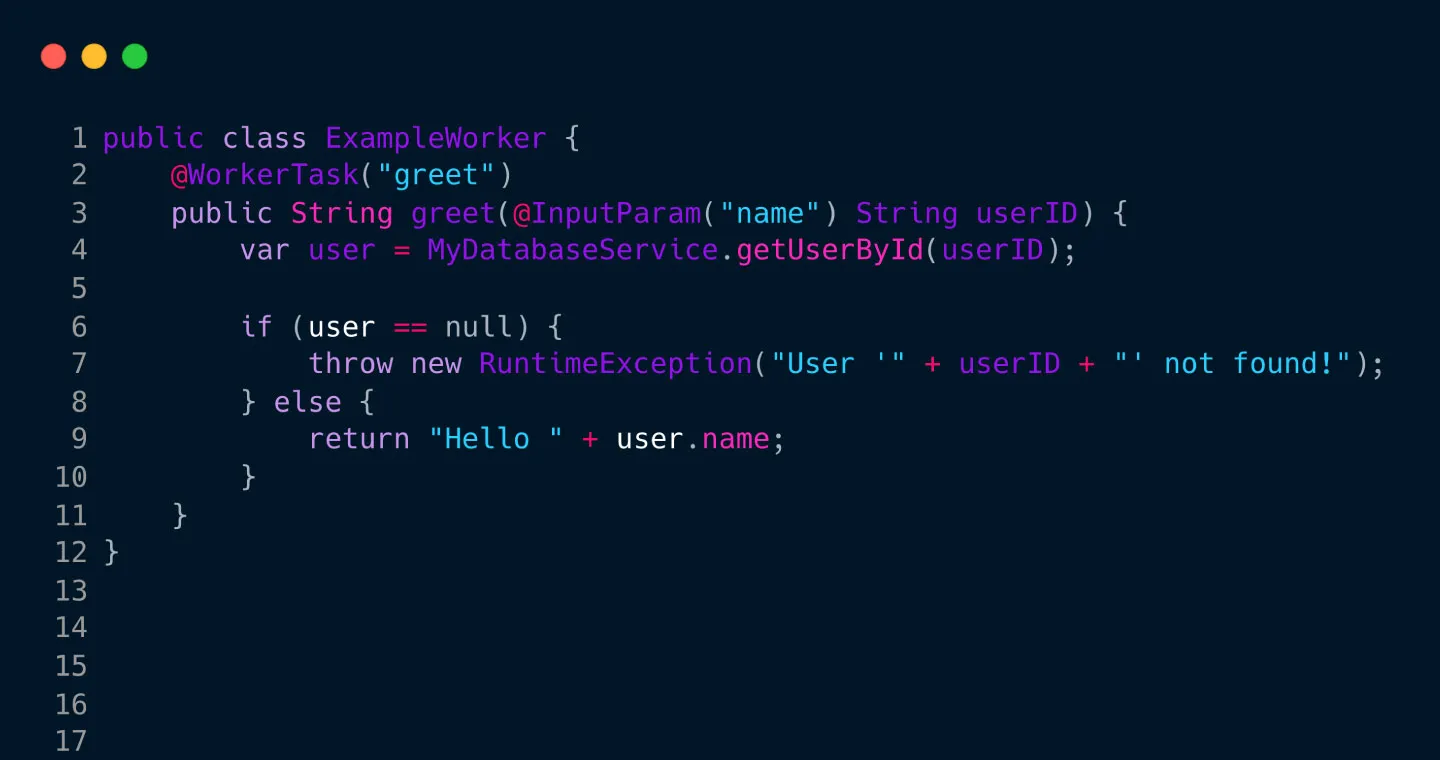
Task: Click the else keyword on line 8
Action: coord(307,402)
